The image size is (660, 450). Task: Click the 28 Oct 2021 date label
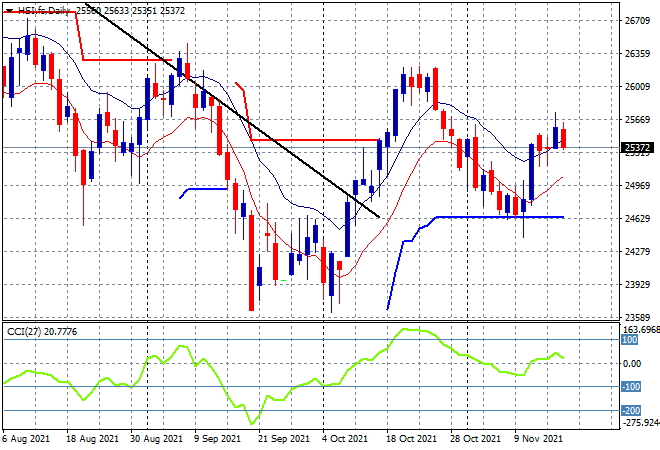(476, 439)
